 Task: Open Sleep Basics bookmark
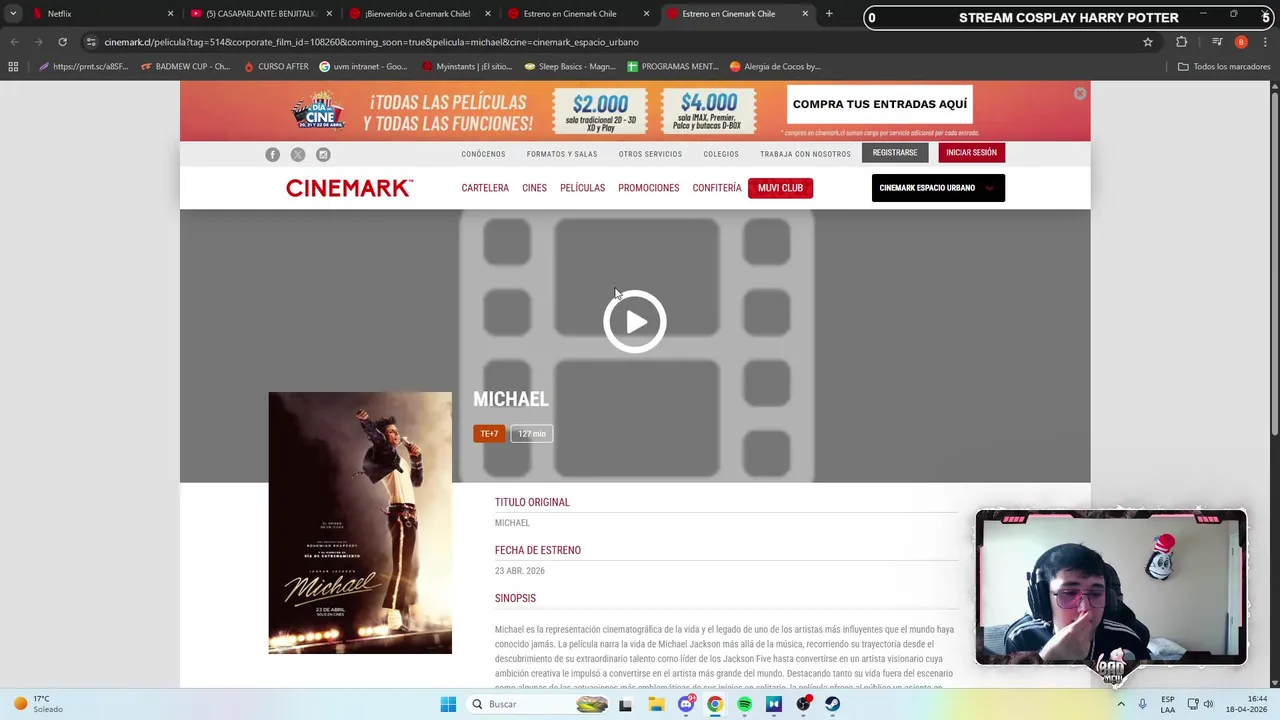571,67
